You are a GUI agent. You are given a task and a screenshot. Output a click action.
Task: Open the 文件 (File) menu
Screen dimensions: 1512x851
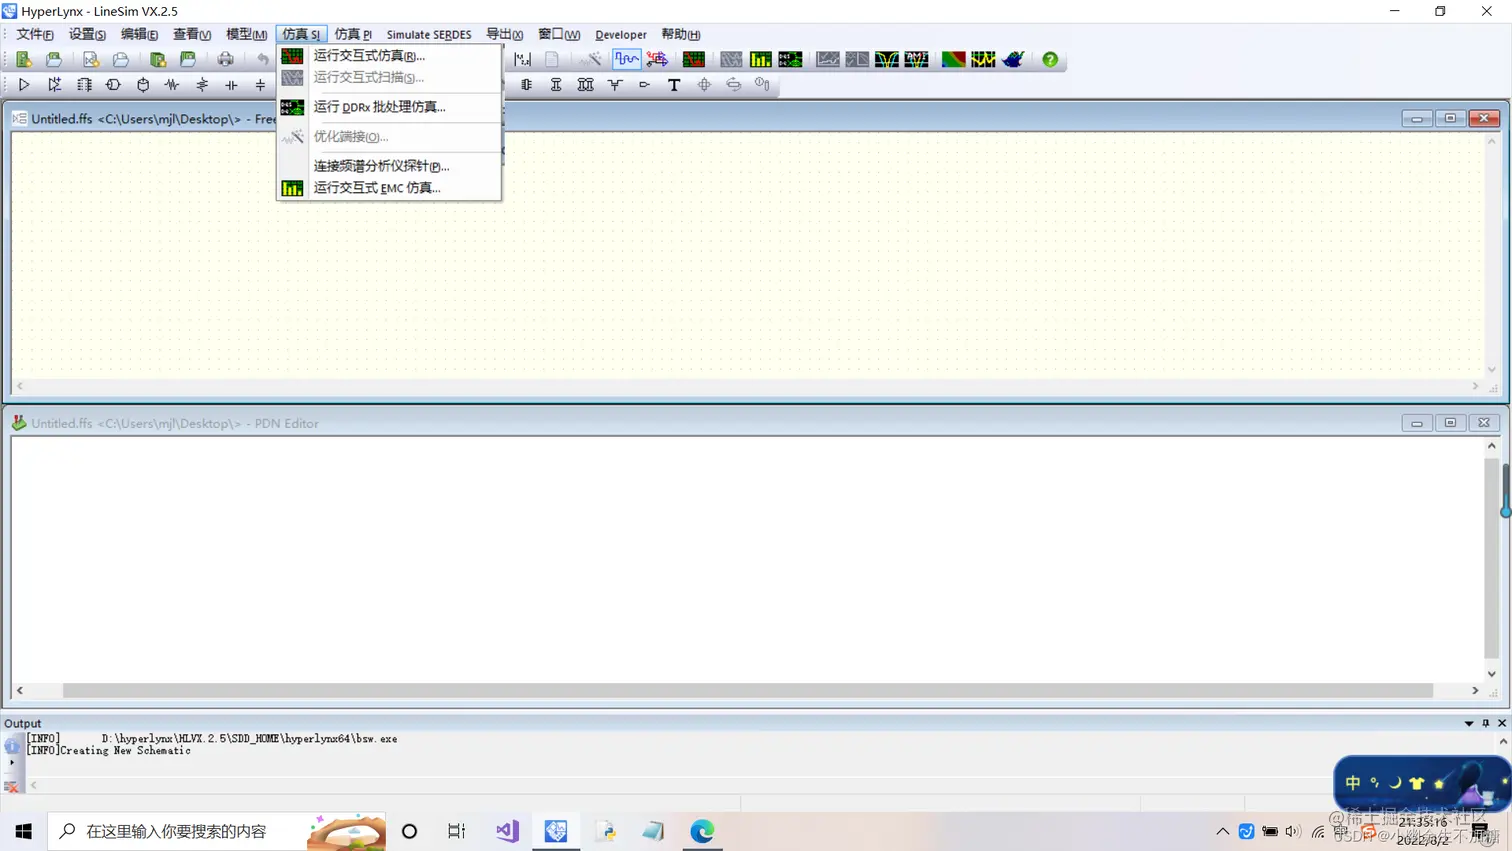(35, 34)
